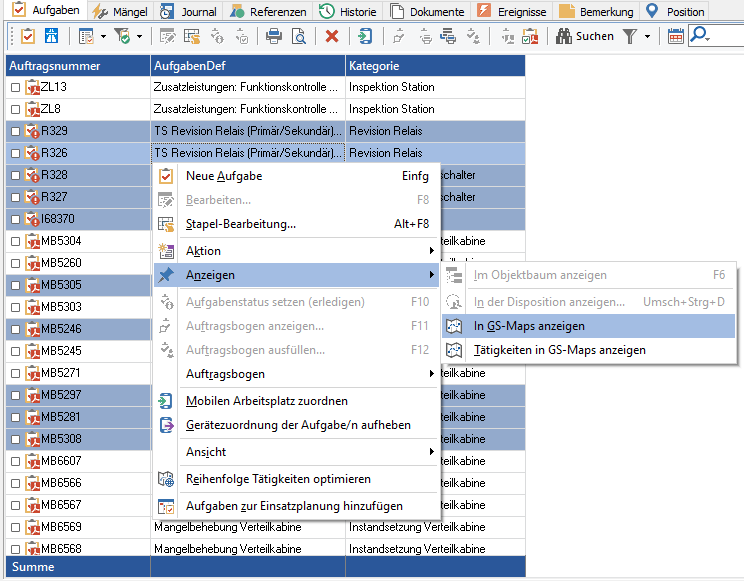Click the magnifier search field

[716, 36]
